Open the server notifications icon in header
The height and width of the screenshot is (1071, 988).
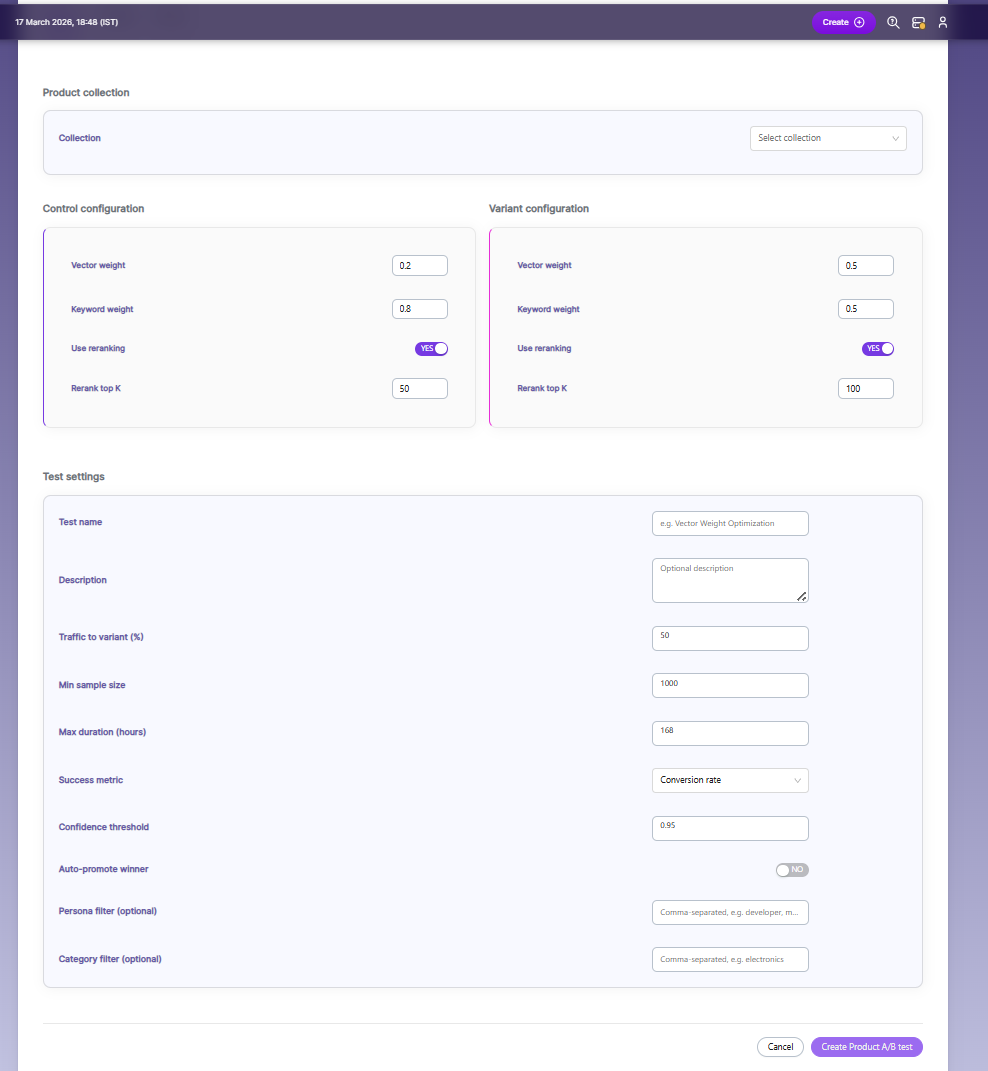tap(918, 23)
